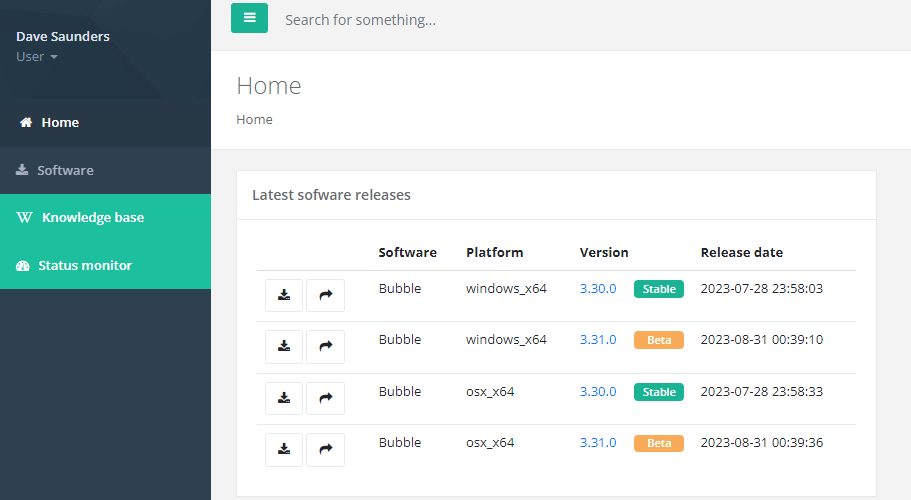Click the hamburger menu toggle button

pyautogui.click(x=249, y=18)
